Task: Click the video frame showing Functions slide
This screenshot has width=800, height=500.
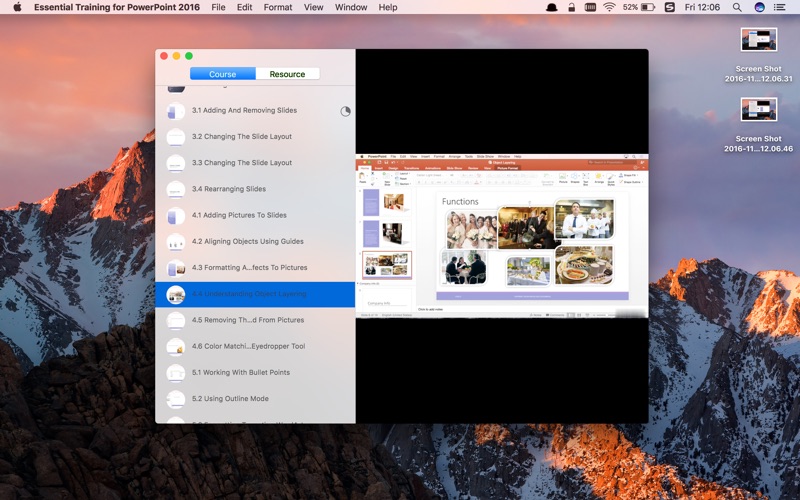Action: click(502, 236)
